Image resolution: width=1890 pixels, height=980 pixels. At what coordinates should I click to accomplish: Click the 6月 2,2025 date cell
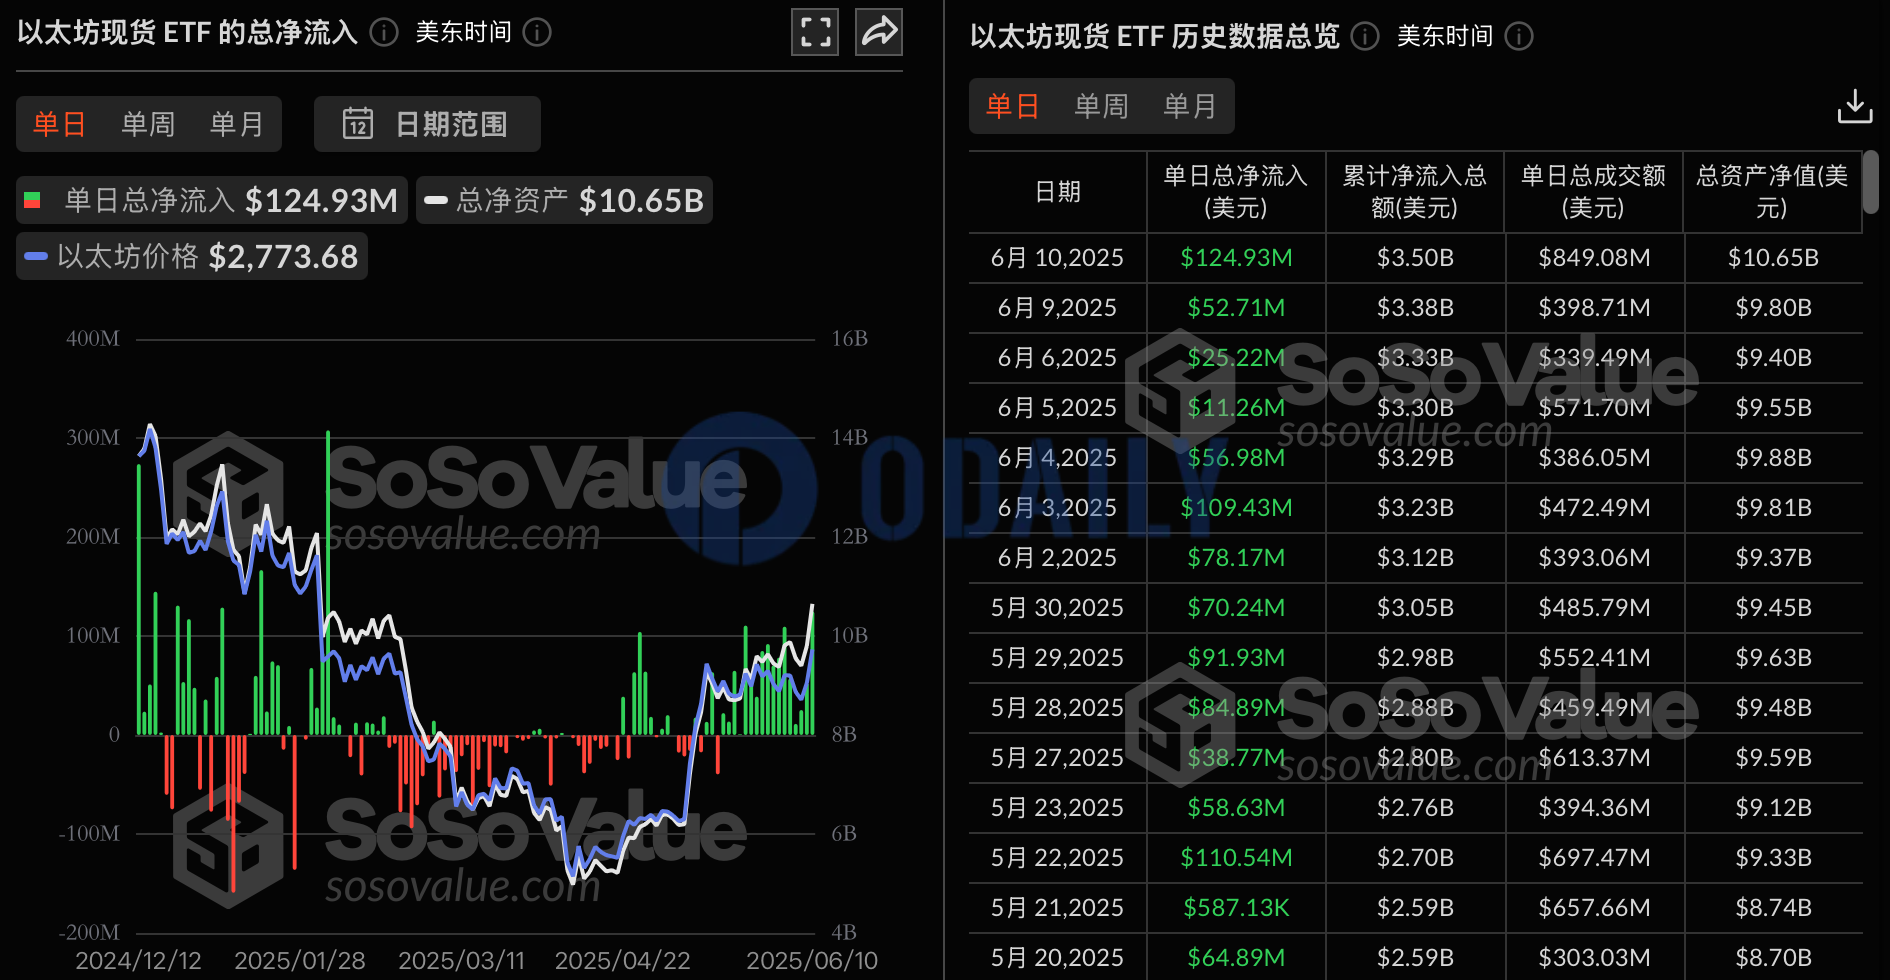[1057, 558]
